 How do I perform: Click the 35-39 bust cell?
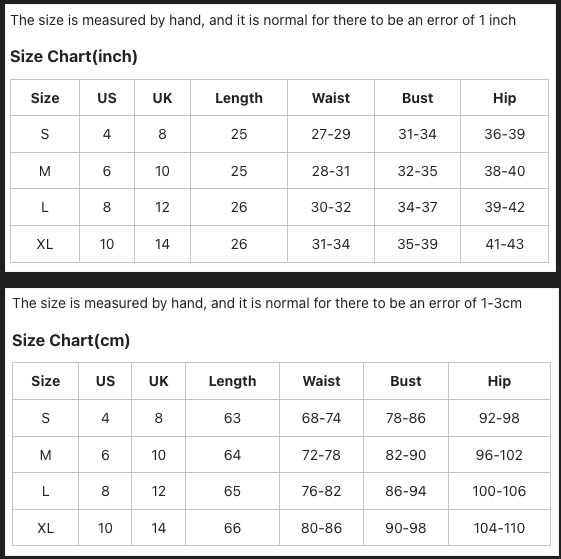(x=418, y=244)
